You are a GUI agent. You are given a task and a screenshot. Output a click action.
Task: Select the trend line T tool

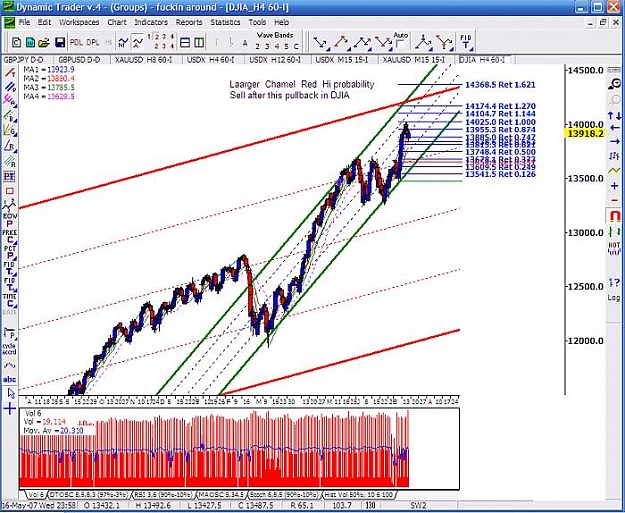click(x=10, y=73)
